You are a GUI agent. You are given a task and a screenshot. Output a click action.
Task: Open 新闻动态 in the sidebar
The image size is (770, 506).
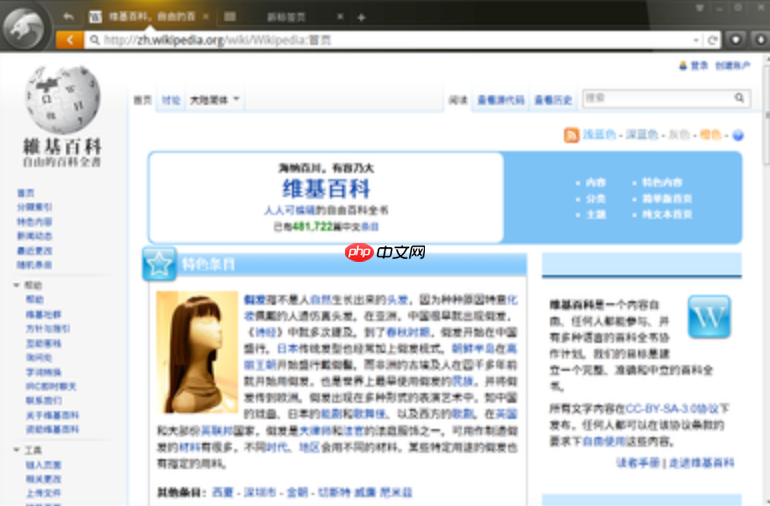pyautogui.click(x=34, y=236)
